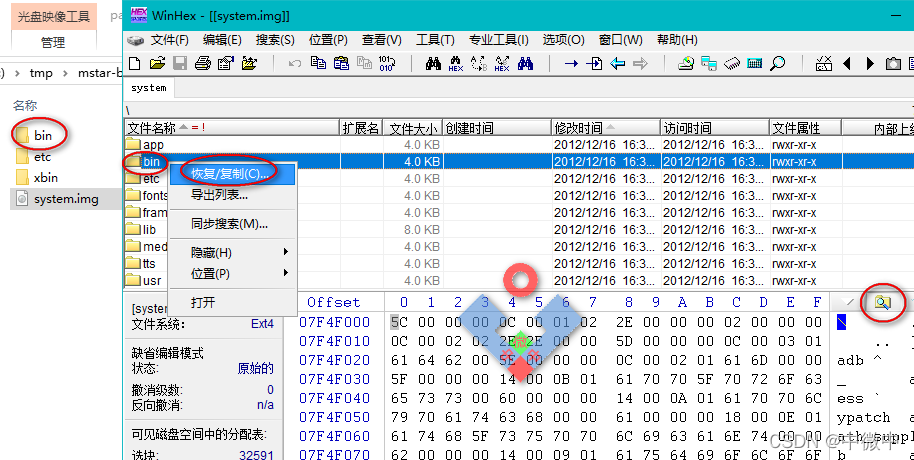
Task: Choose 打开 in the context menu
Action: click(233, 302)
